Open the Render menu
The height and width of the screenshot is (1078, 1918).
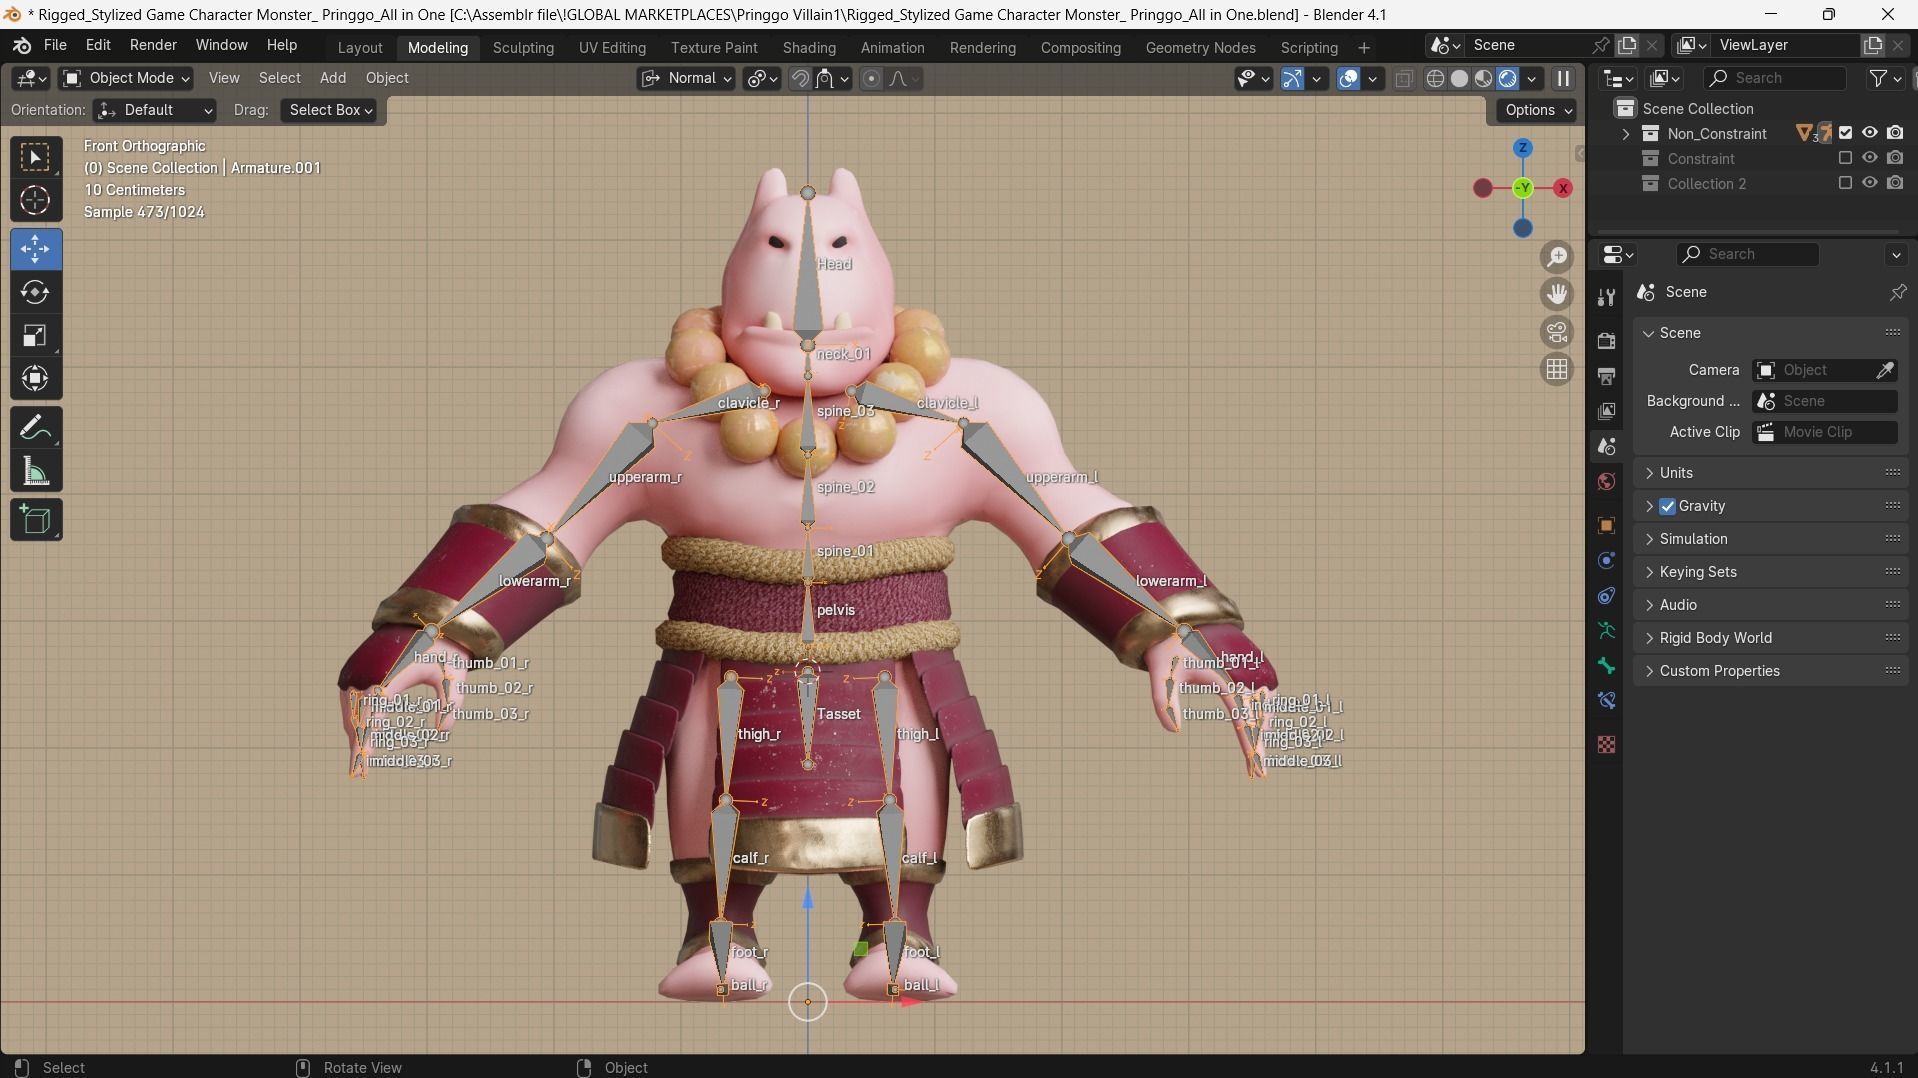(153, 46)
